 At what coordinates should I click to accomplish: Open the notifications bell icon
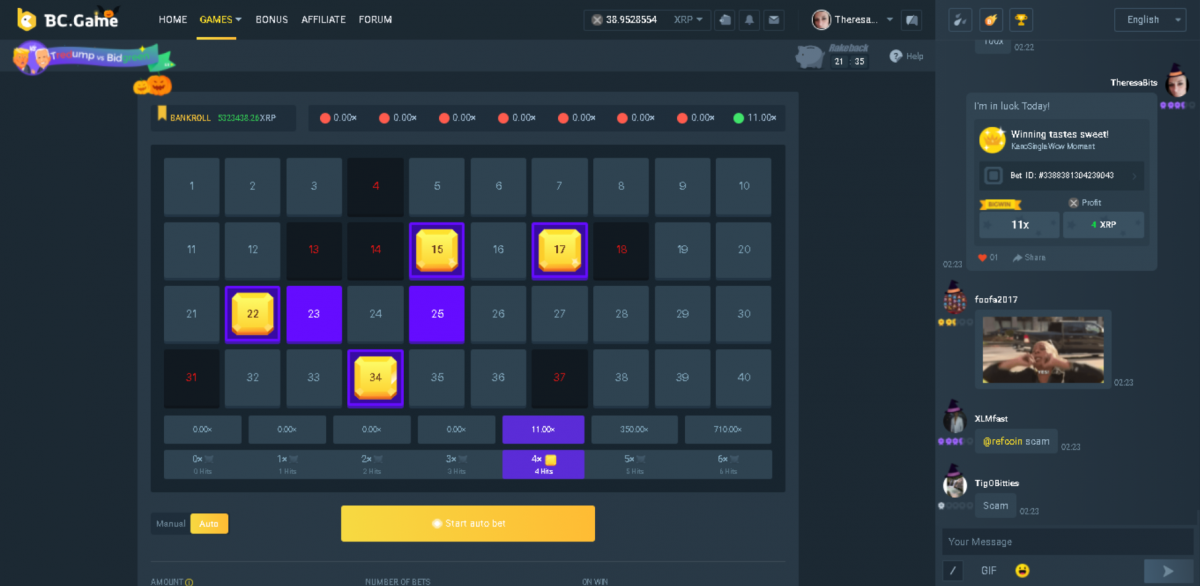[x=748, y=20]
